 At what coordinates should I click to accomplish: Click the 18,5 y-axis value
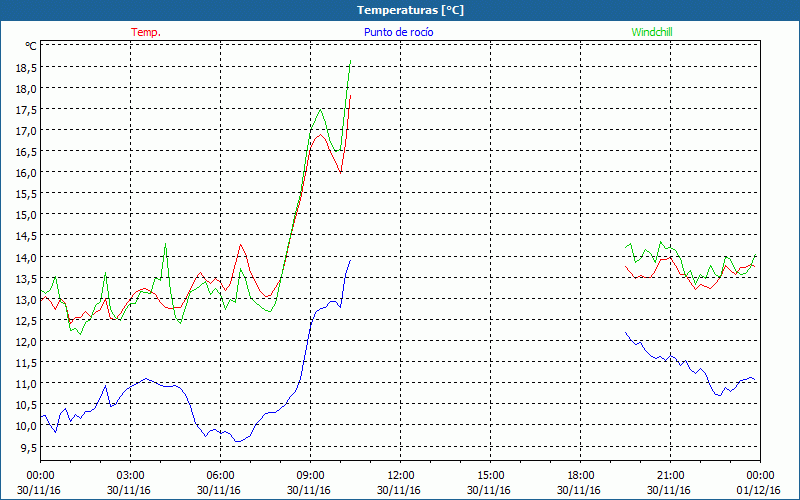coord(26,67)
